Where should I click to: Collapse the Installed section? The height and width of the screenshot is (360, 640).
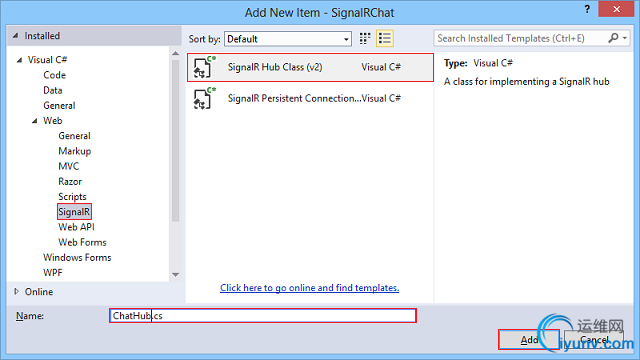16,36
